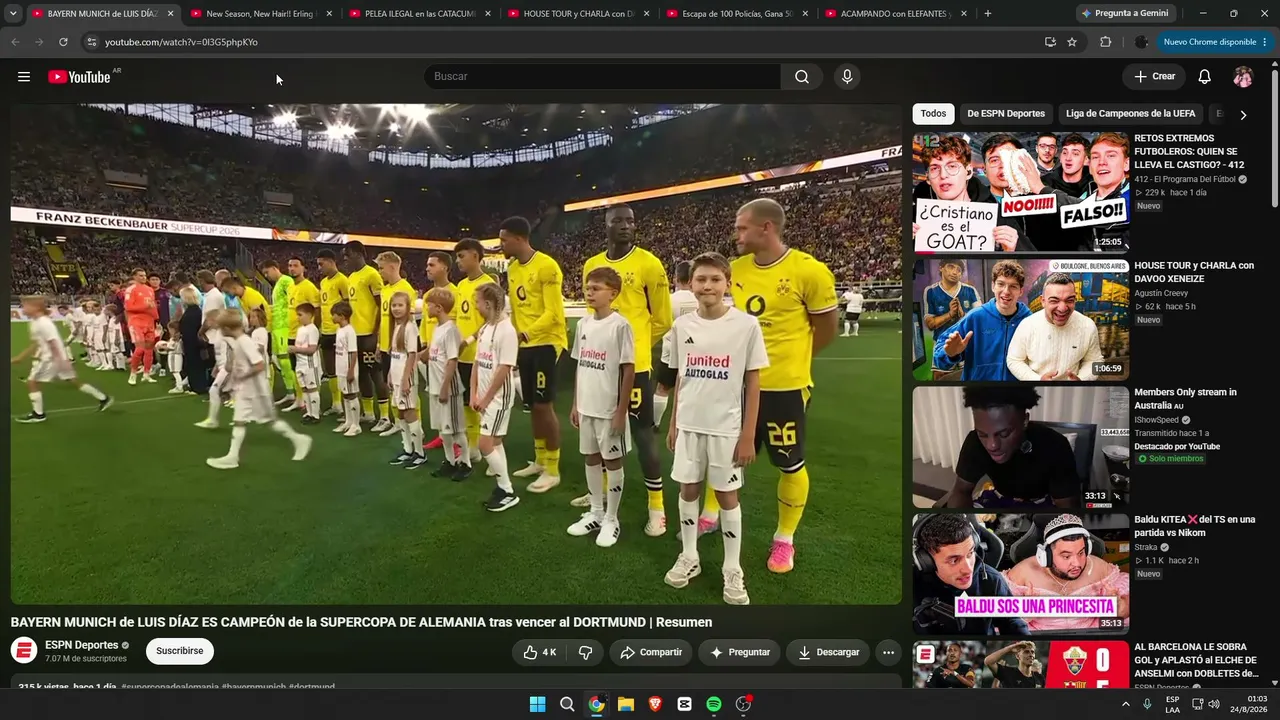This screenshot has height=720, width=1280.
Task: Start voice search with the microphone
Action: (847, 77)
